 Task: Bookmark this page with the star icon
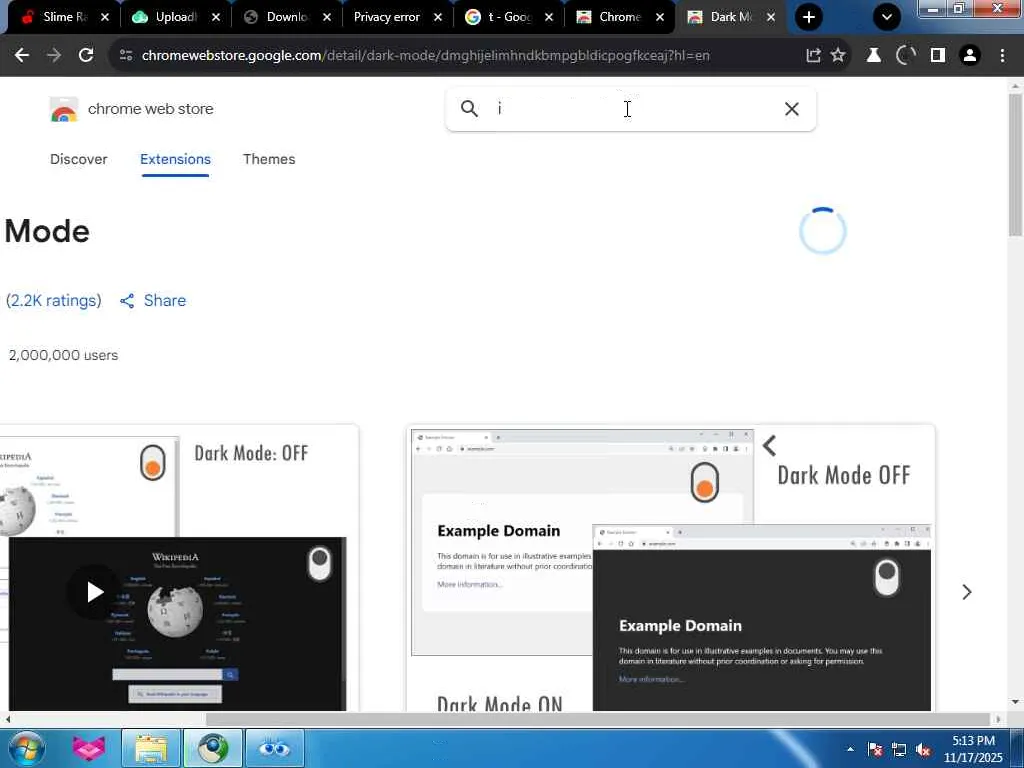coord(838,56)
